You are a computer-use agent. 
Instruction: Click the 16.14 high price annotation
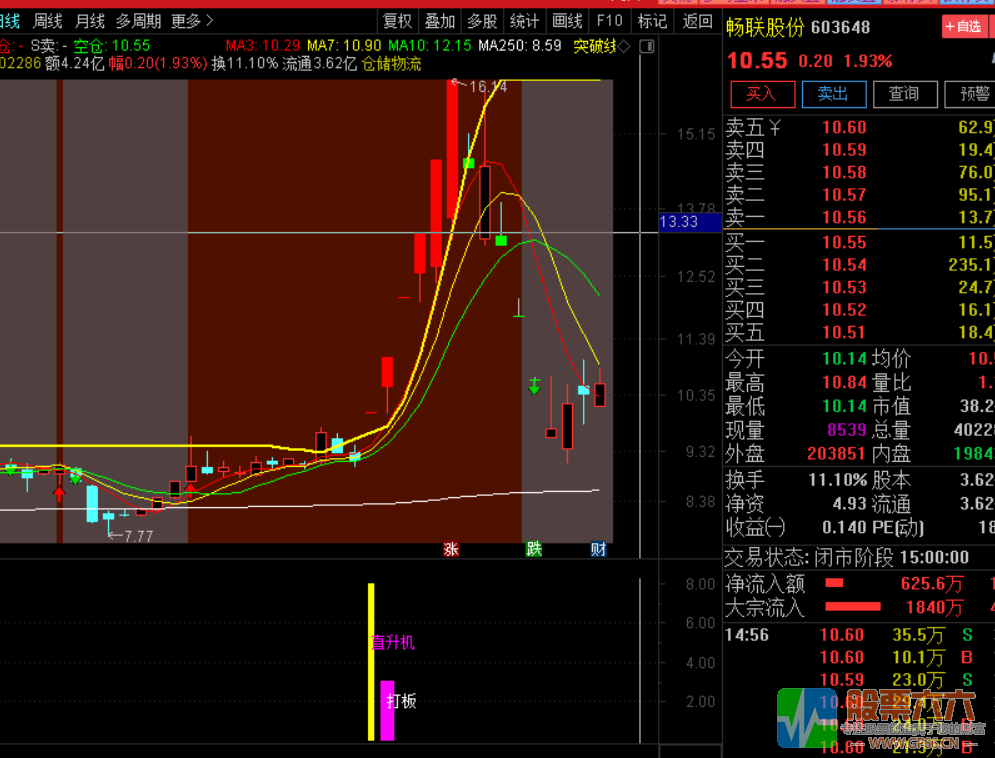[487, 86]
